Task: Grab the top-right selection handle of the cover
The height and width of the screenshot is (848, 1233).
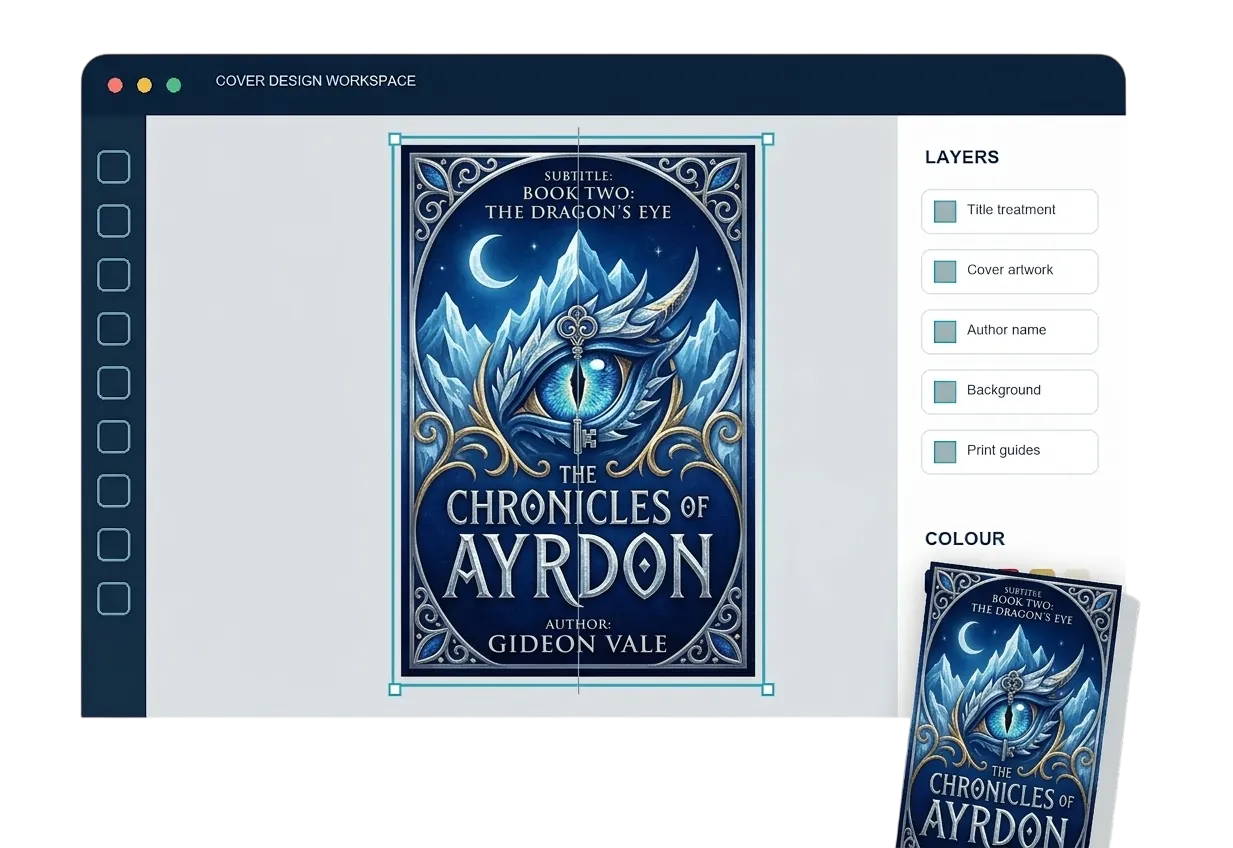Action: tap(768, 139)
